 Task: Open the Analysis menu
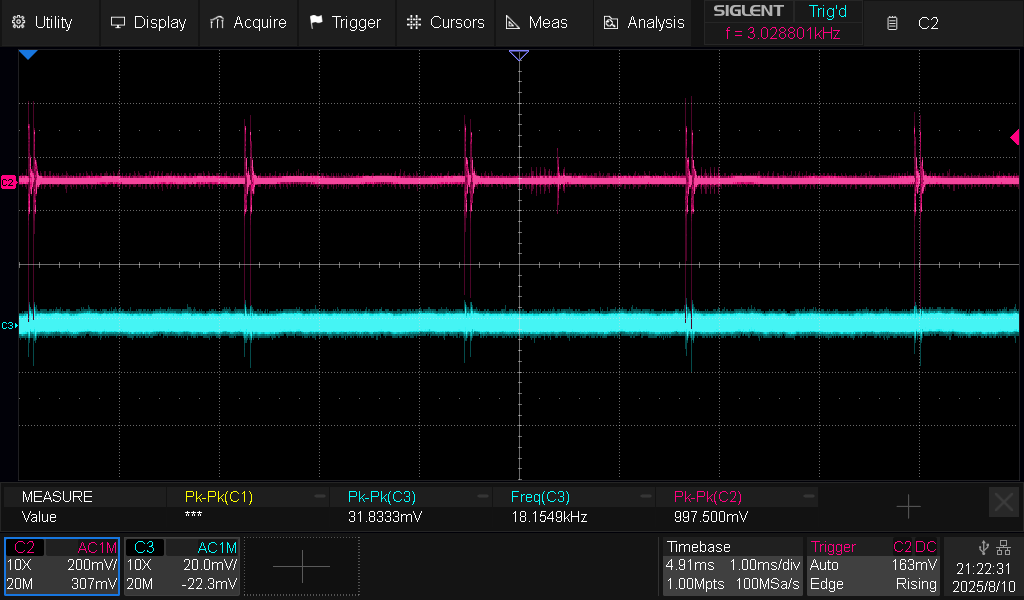coord(644,22)
